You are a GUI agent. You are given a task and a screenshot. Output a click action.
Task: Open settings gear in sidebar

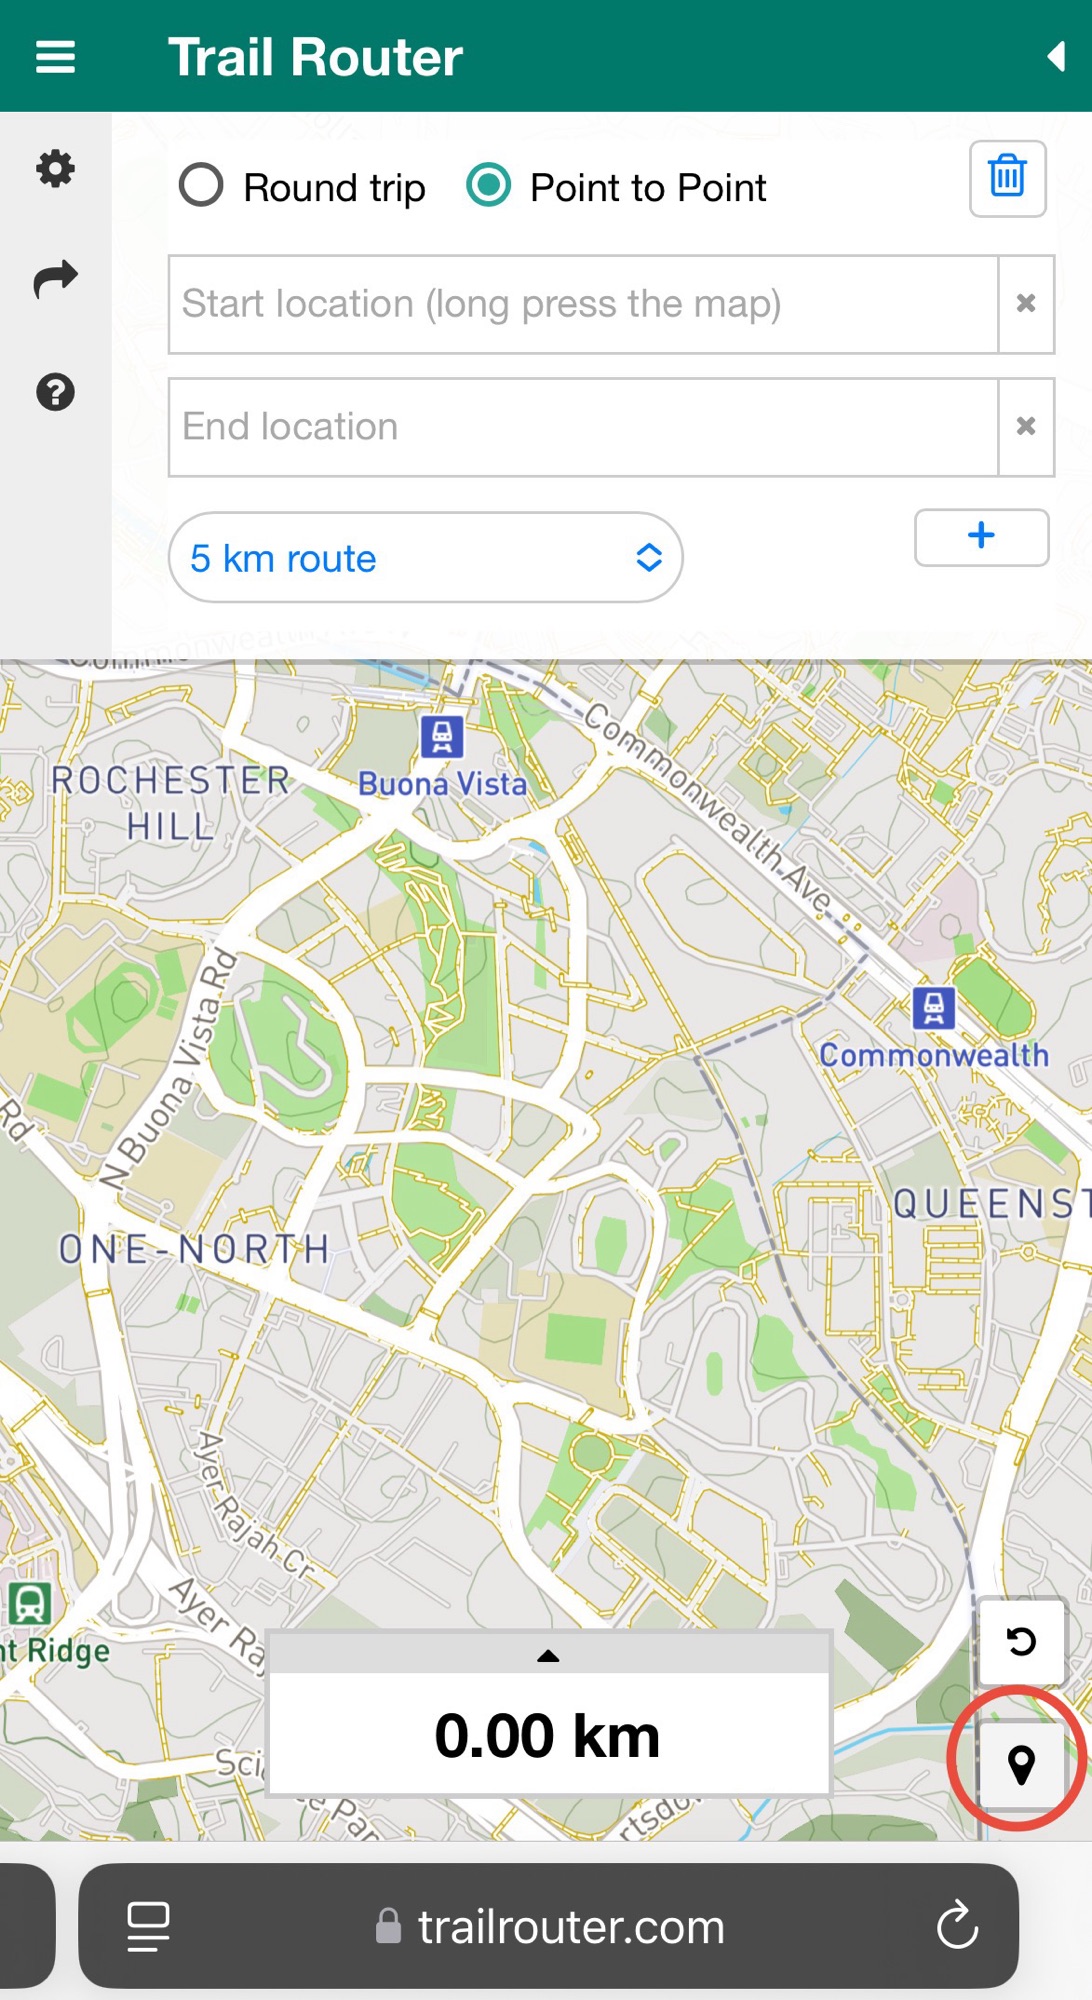pos(55,169)
